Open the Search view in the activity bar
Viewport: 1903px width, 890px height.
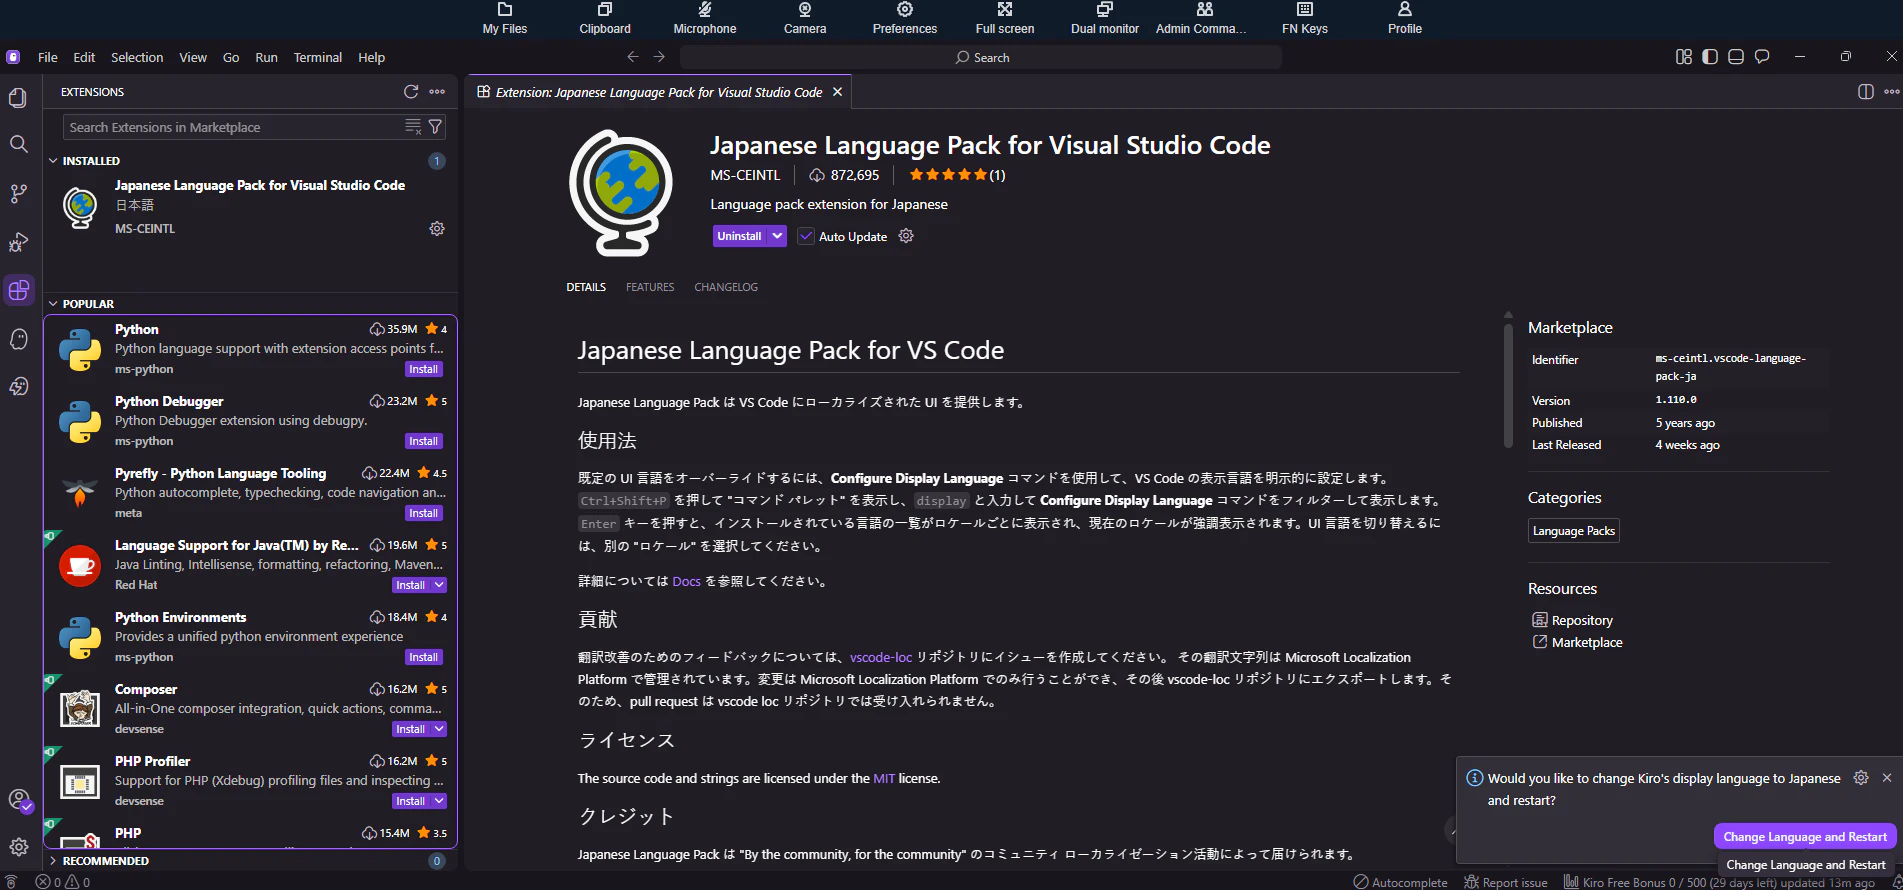click(x=18, y=144)
